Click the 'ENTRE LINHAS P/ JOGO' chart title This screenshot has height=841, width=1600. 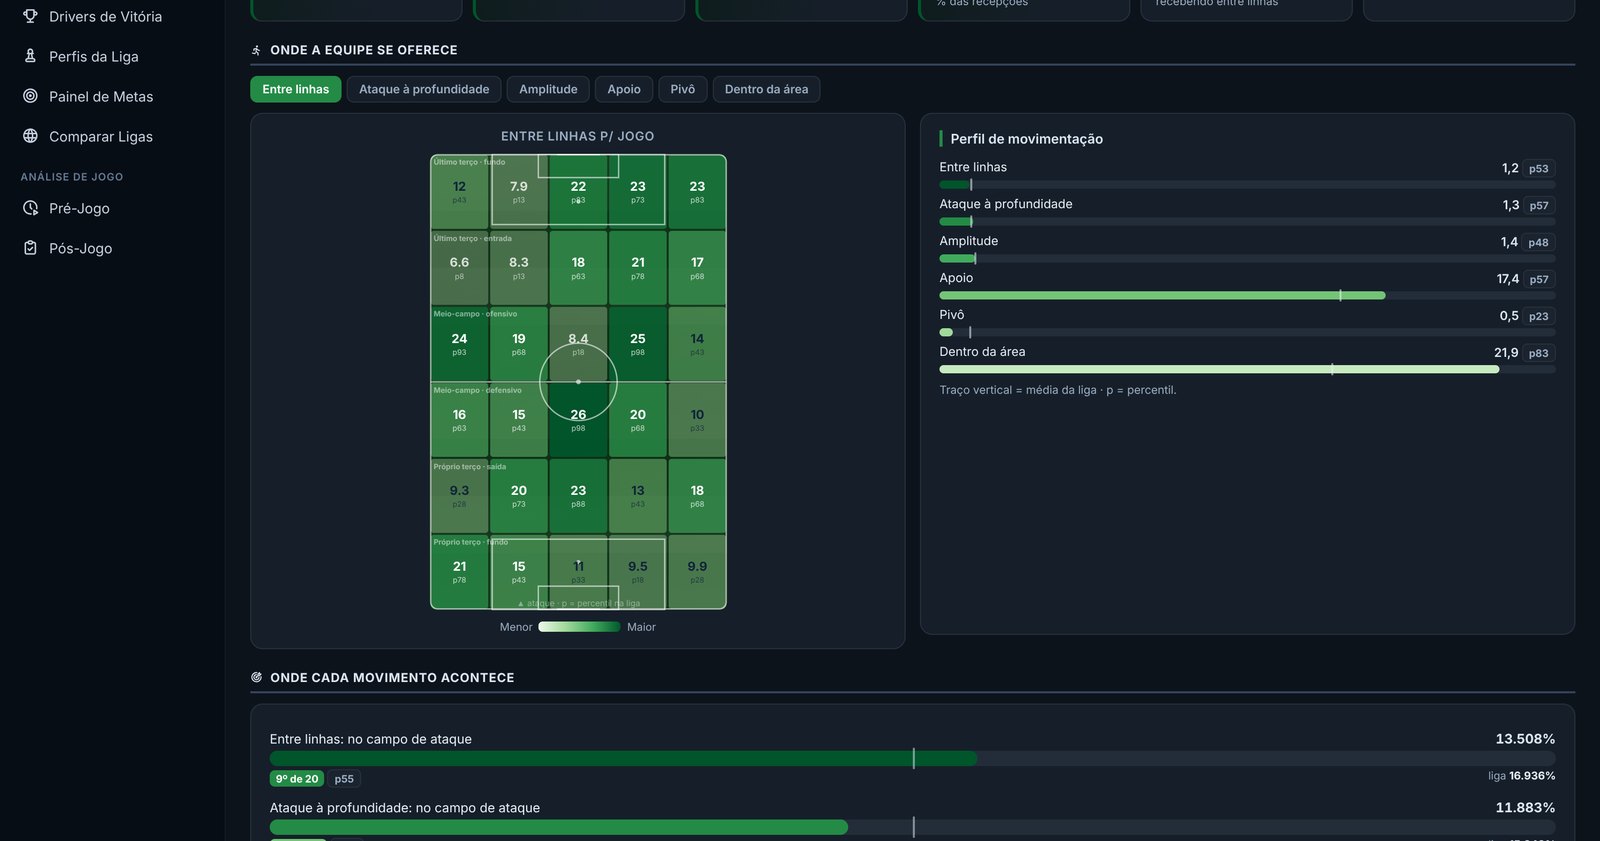pyautogui.click(x=578, y=136)
